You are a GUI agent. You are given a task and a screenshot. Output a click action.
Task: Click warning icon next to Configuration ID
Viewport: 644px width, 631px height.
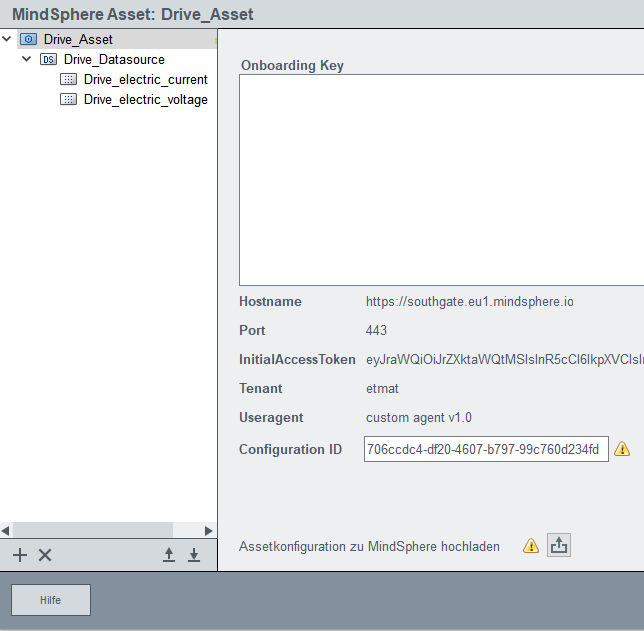[x=622, y=449]
